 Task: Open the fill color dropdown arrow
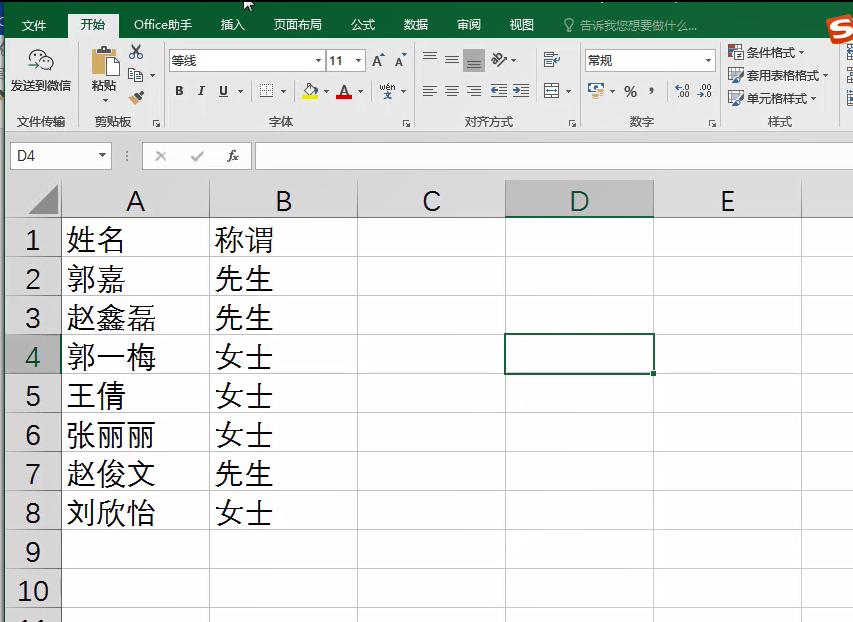tap(326, 92)
